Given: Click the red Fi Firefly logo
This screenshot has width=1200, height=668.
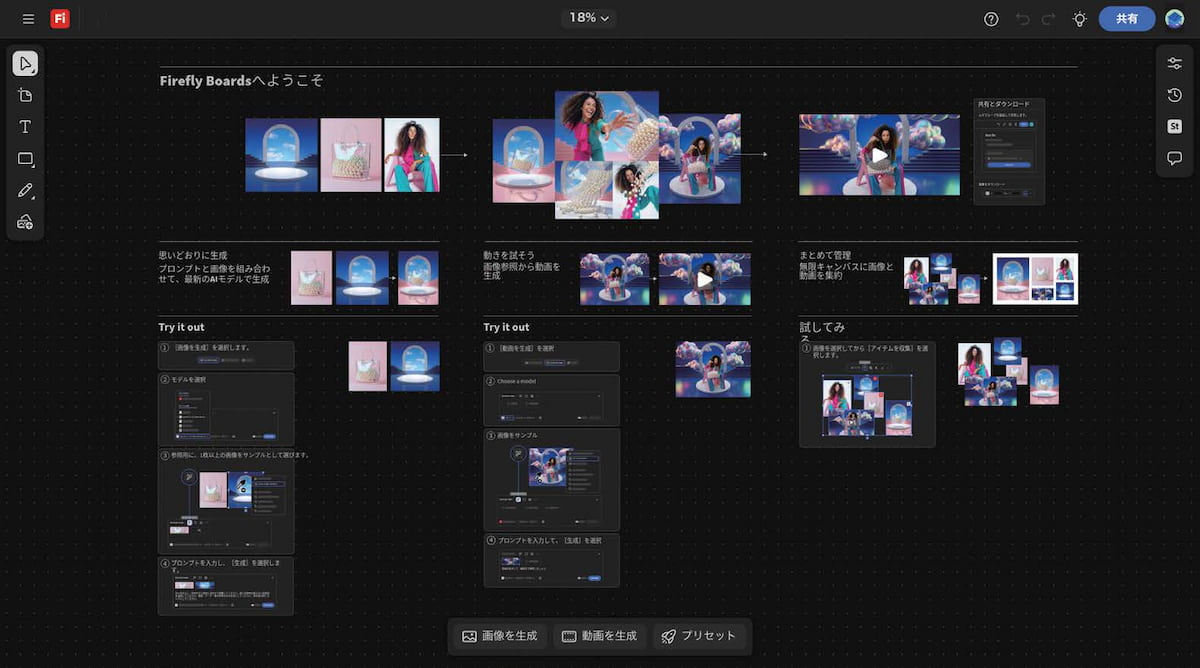Looking at the screenshot, I should click(60, 19).
